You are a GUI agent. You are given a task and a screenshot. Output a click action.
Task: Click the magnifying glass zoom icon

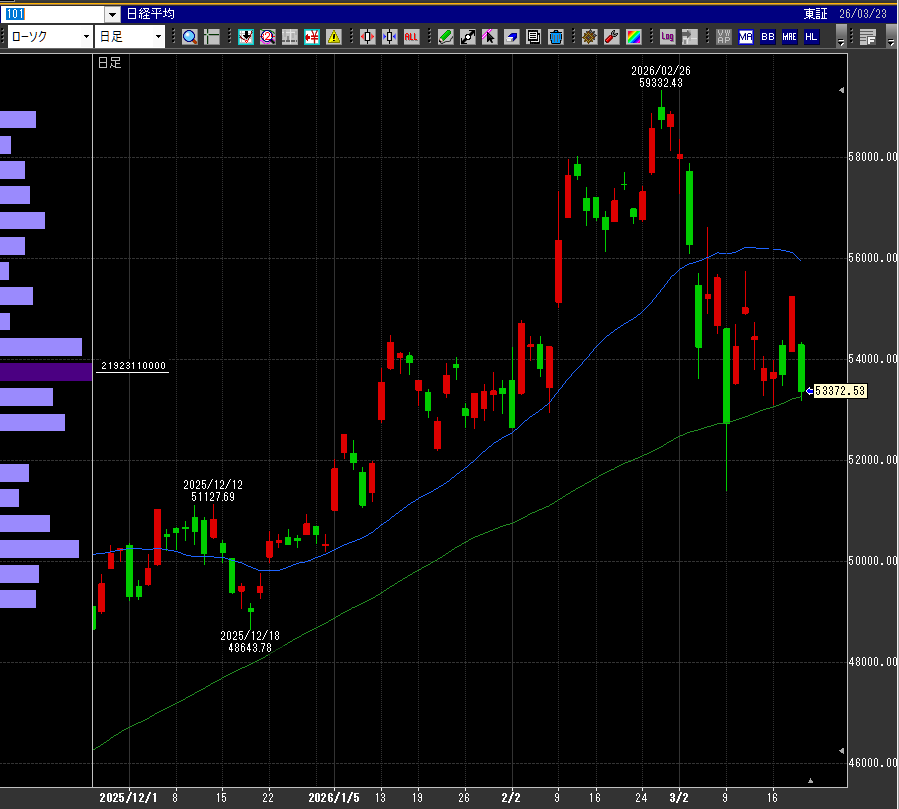click(x=190, y=37)
